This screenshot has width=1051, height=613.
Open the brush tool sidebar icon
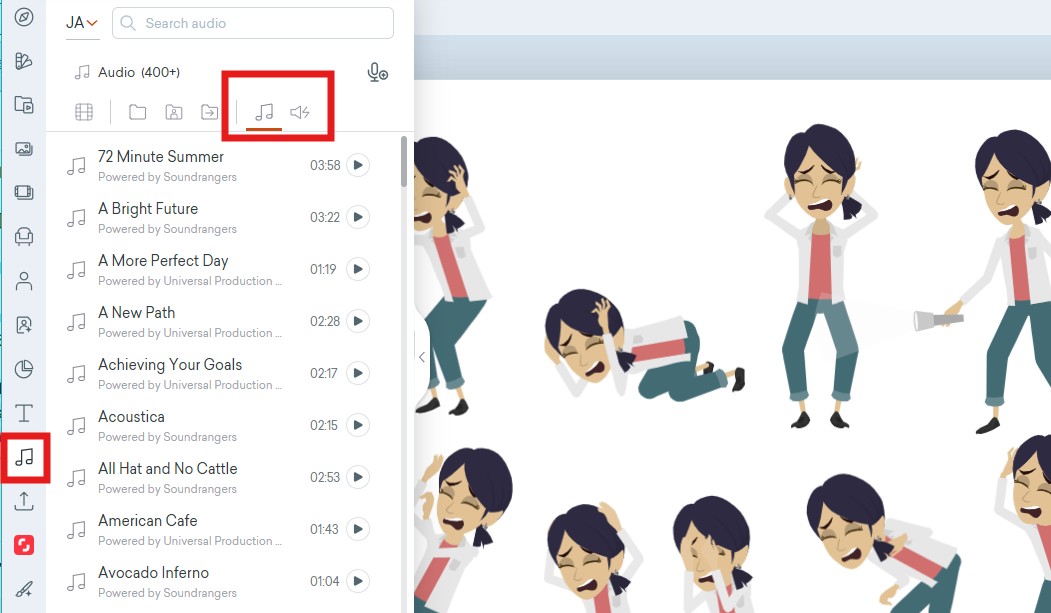click(x=24, y=590)
